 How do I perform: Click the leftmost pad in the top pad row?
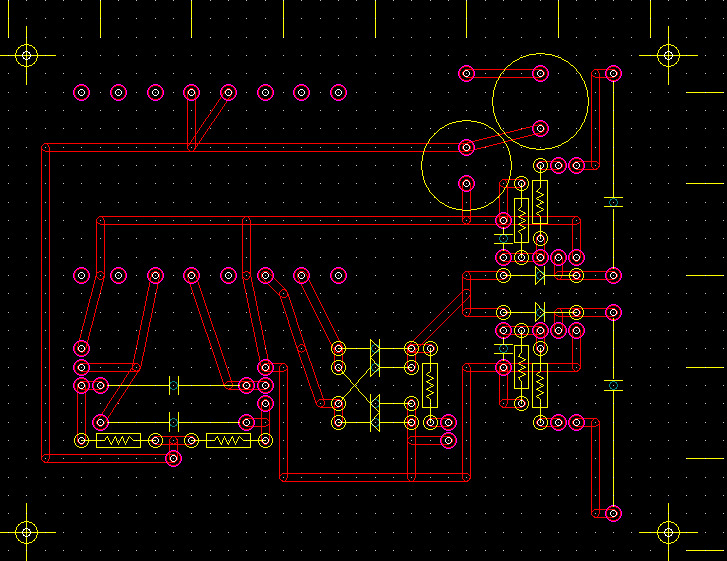point(82,92)
